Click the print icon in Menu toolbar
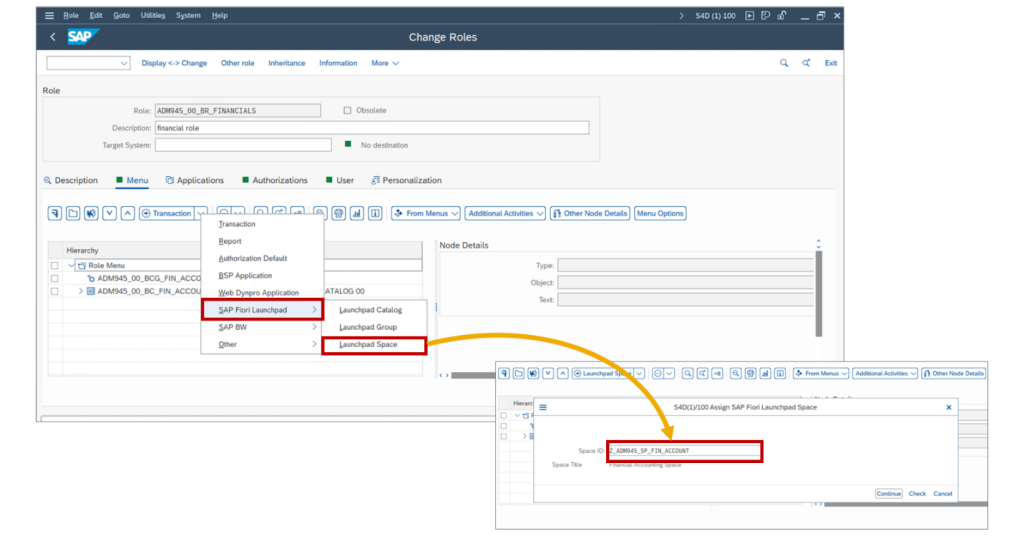 (x=338, y=213)
